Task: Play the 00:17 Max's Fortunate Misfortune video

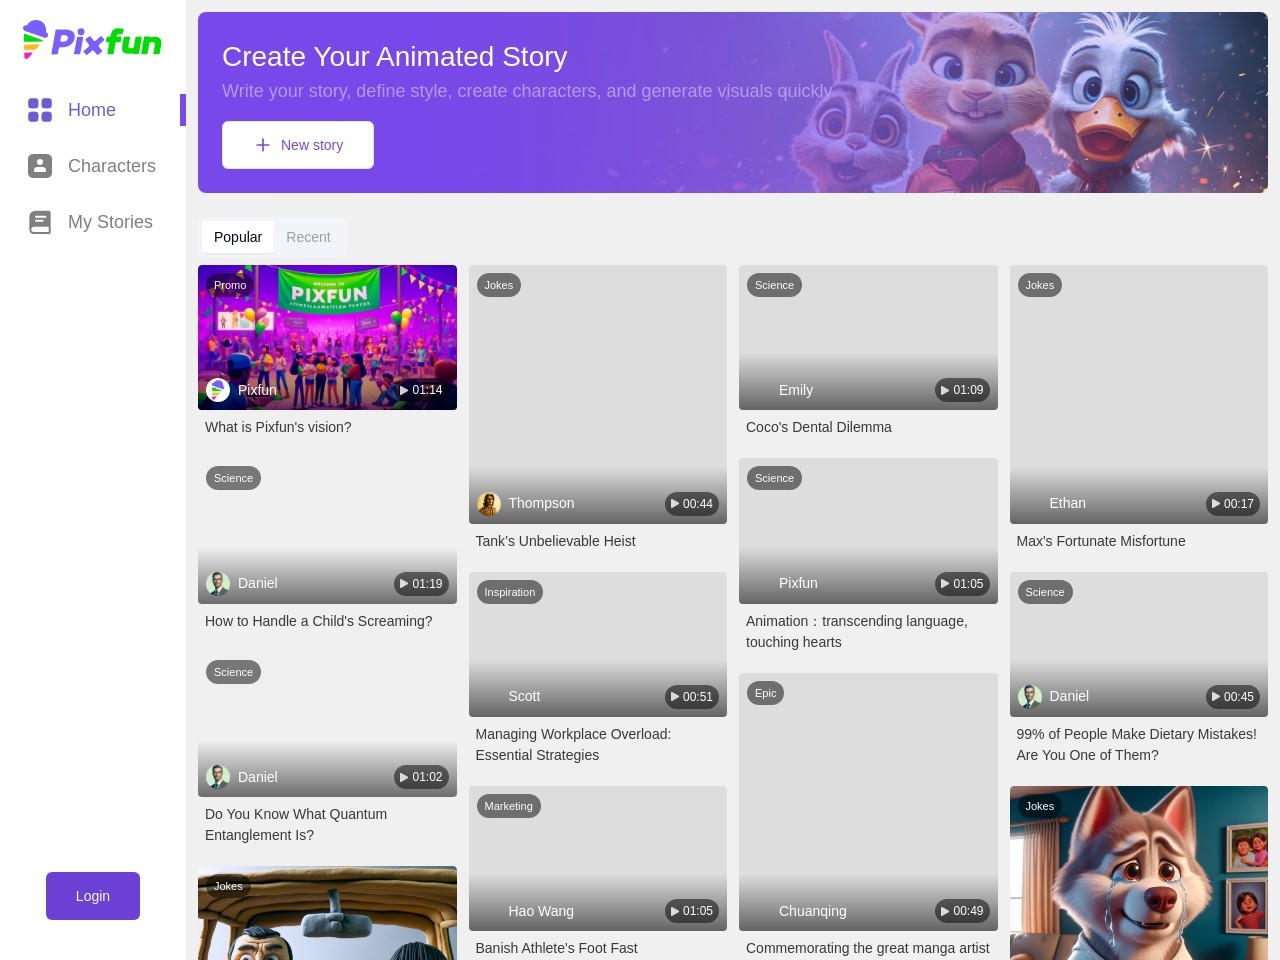Action: point(1233,504)
